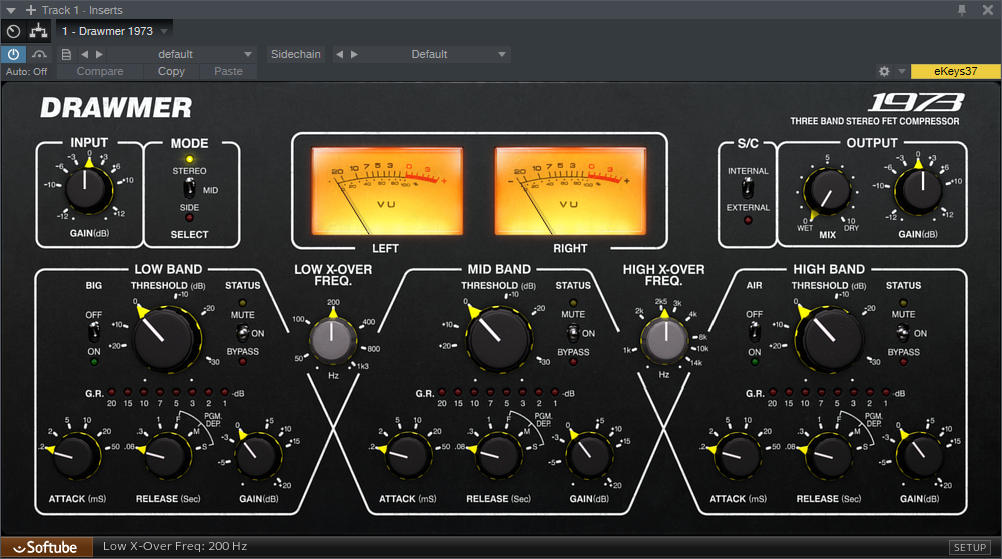Screen dimensions: 1002x559
Task: Click the Mid Band Attack knob
Action: pyautogui.click(x=408, y=456)
